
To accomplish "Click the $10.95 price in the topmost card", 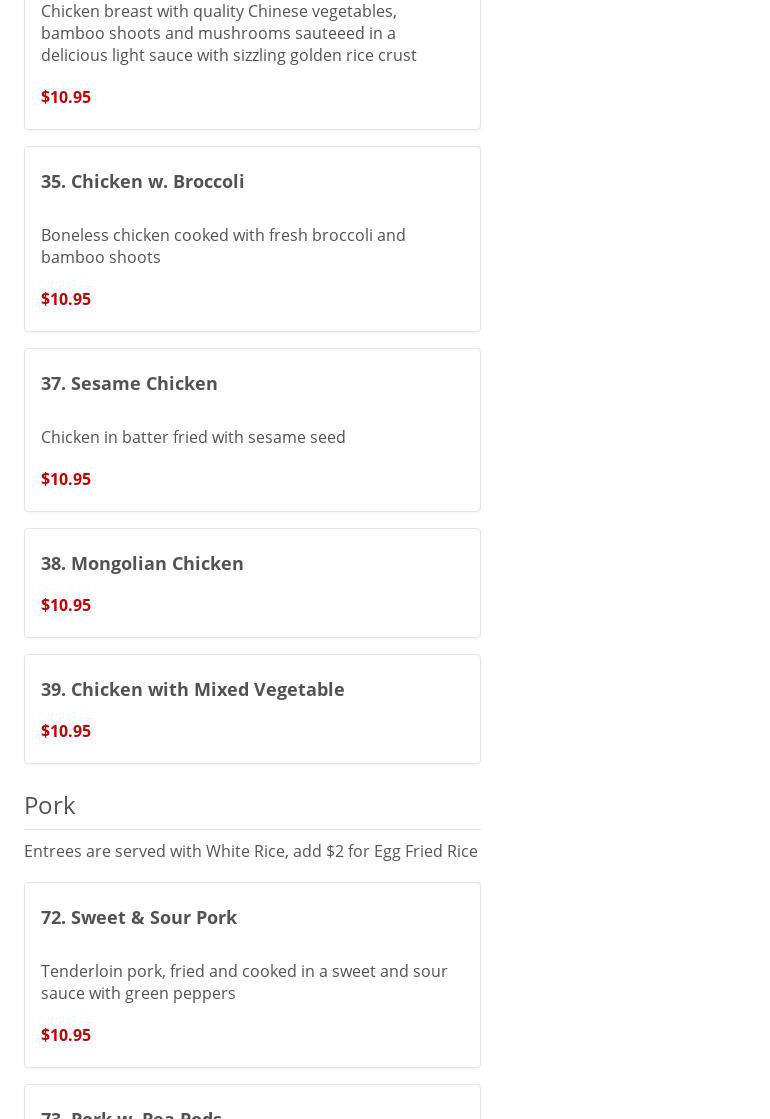I will (x=66, y=97).
